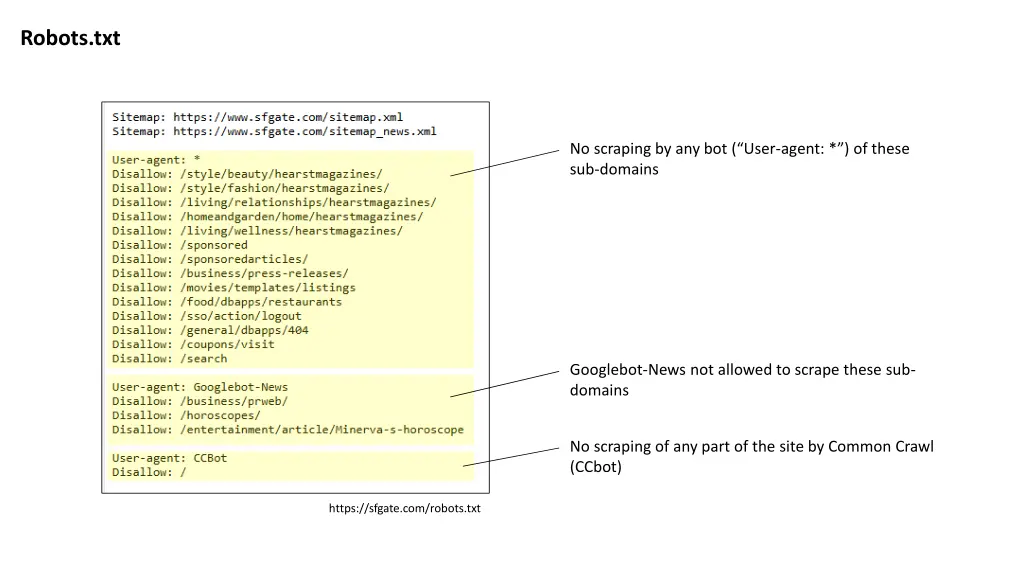The image size is (1024, 576).
Task: Click Disallow /business/prweb/ line
Action: [x=200, y=402]
